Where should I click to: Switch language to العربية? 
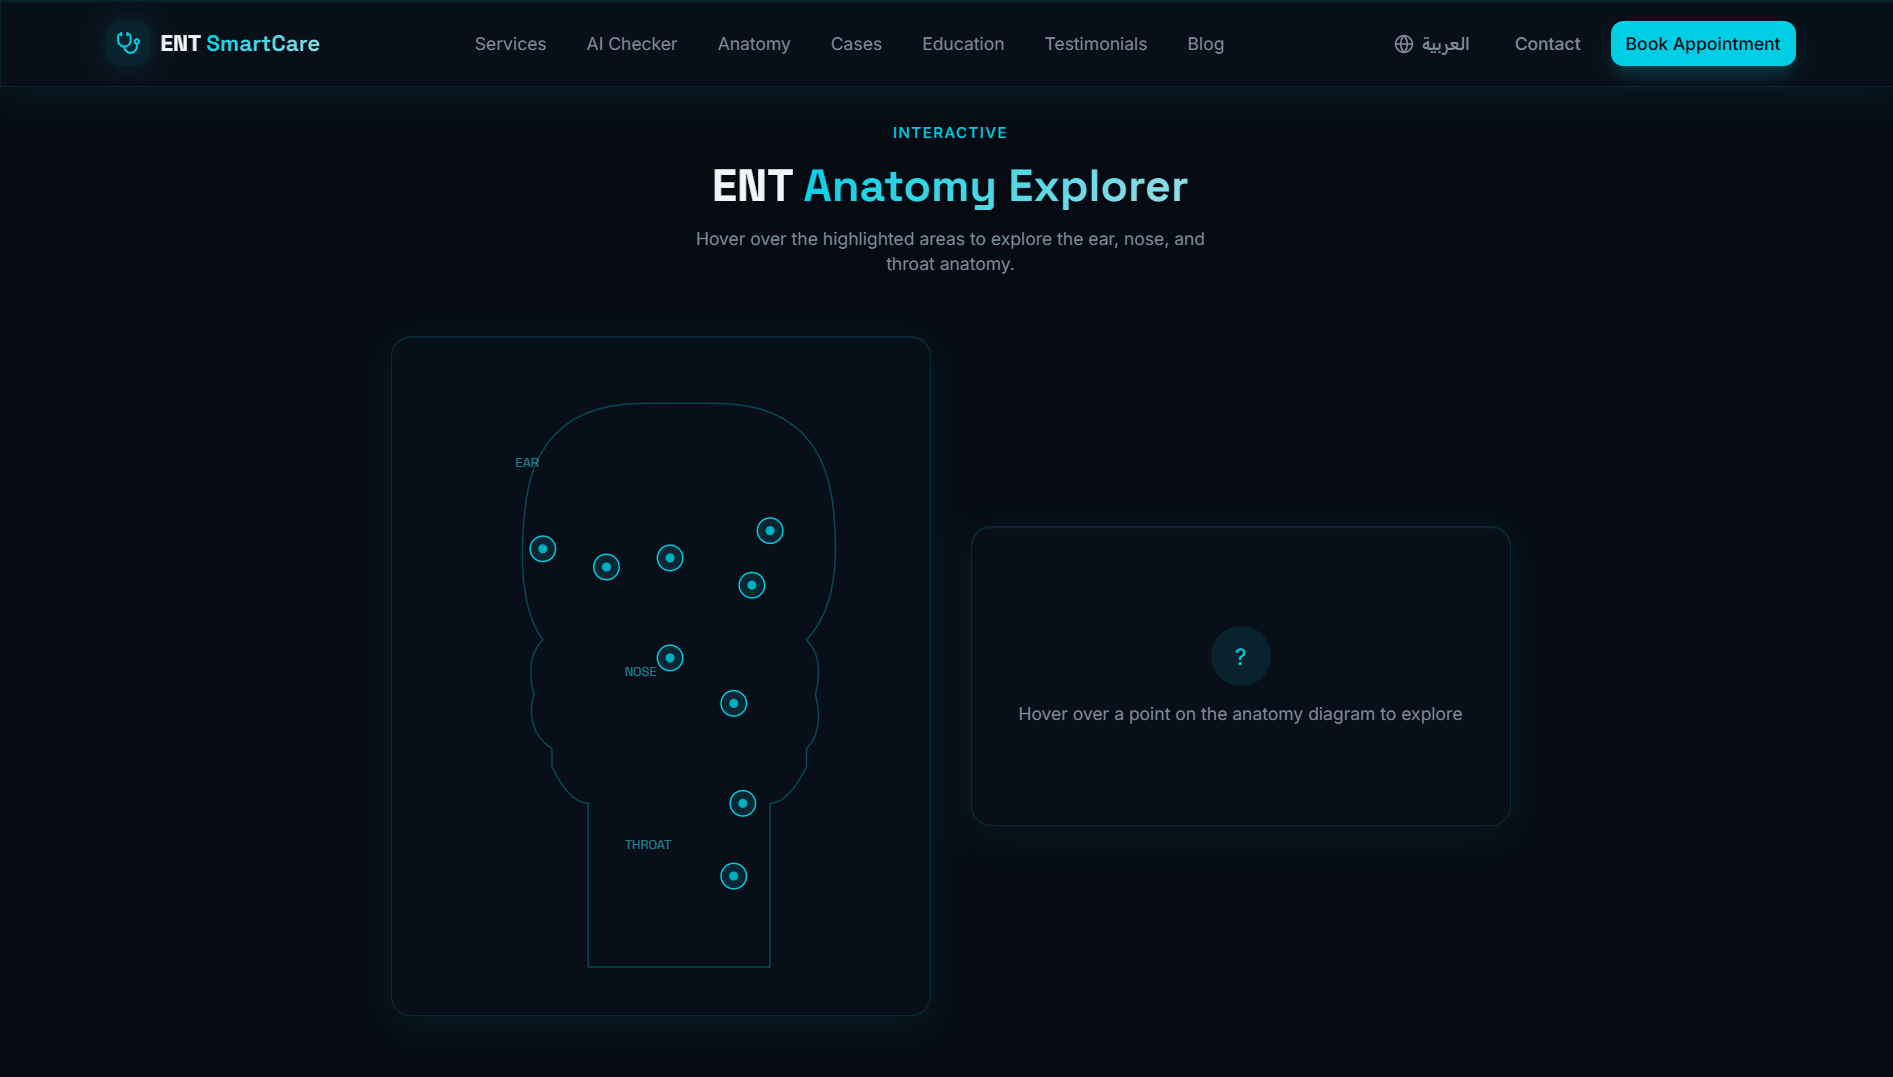[x=1445, y=44]
